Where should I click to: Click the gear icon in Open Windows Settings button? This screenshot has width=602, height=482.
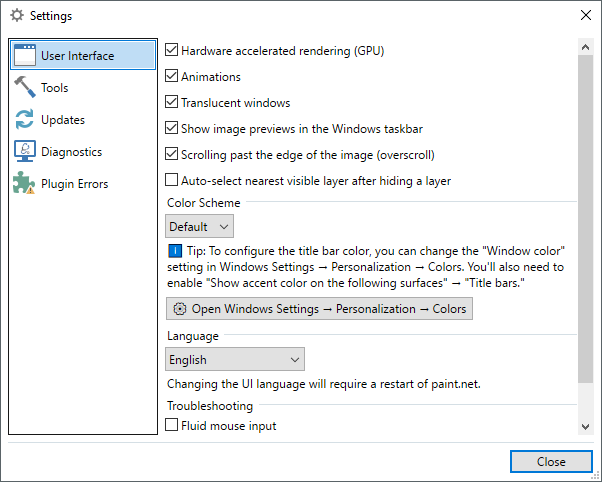(180, 309)
